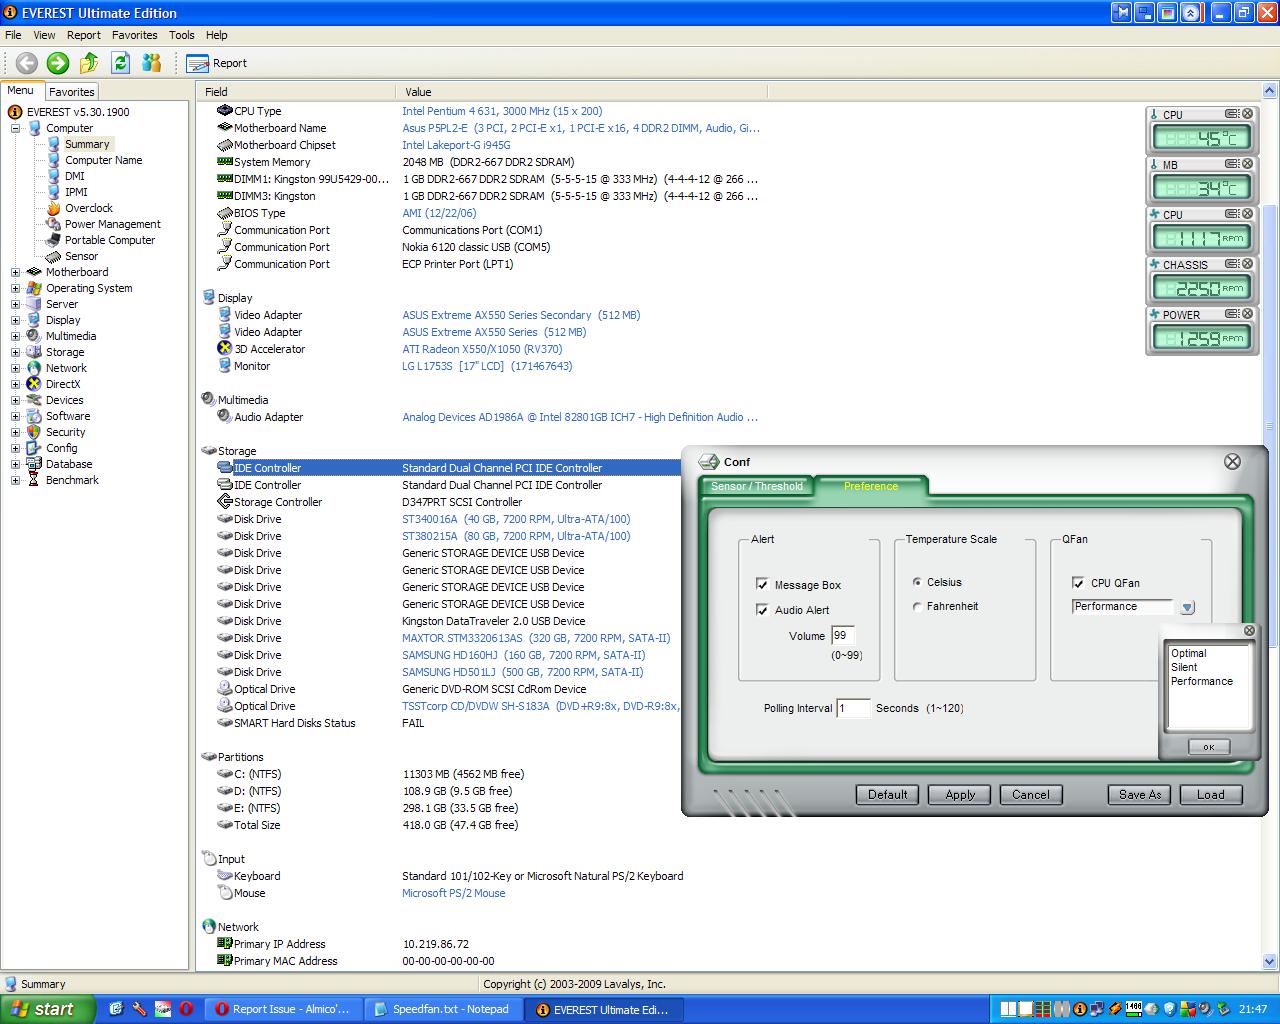Expand the Benchmark tree node
1280x1024 pixels.
coord(15,480)
